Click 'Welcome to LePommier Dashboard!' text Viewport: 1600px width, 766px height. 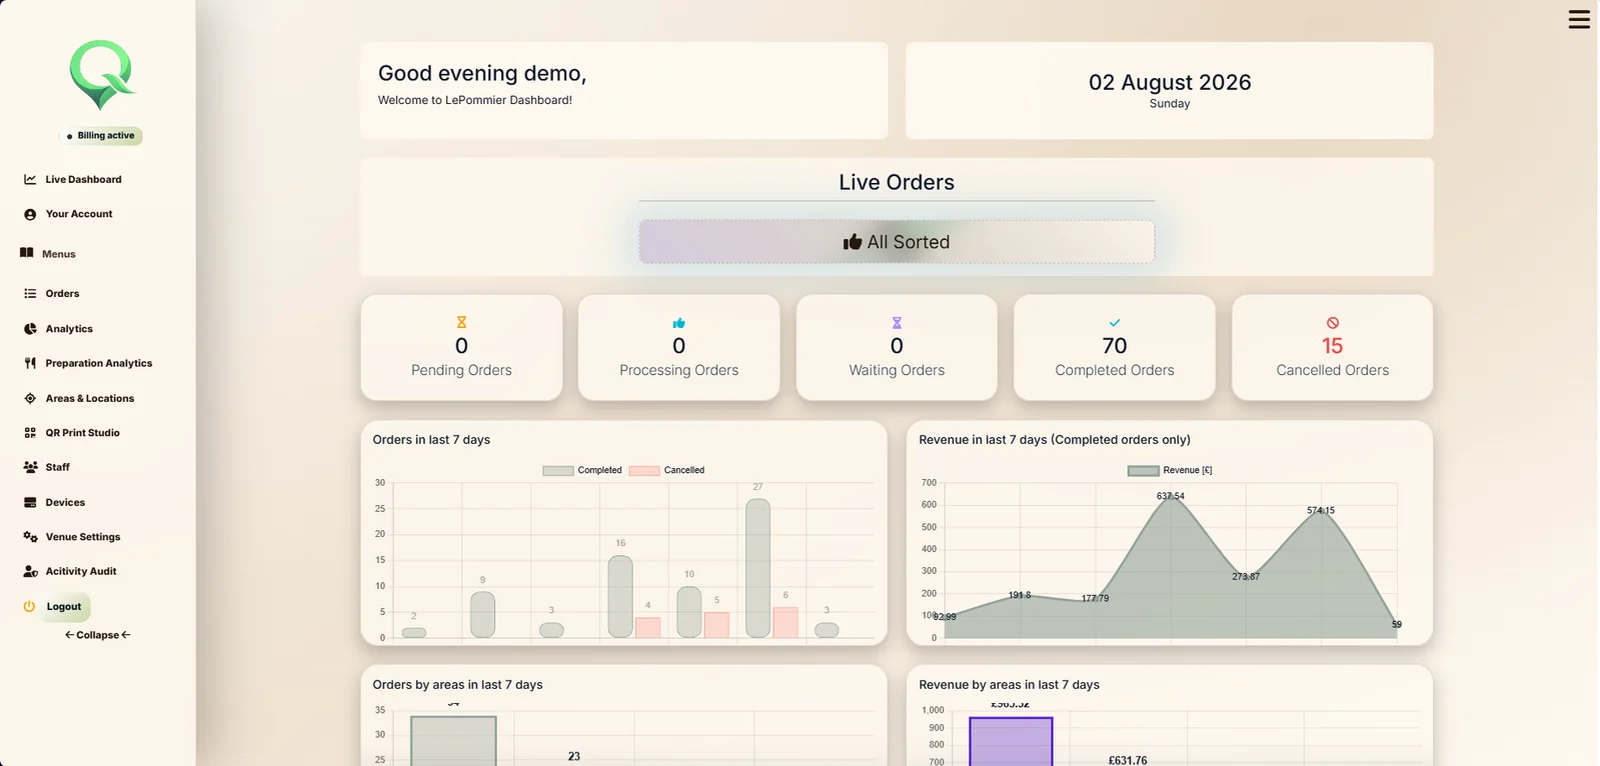click(x=475, y=100)
